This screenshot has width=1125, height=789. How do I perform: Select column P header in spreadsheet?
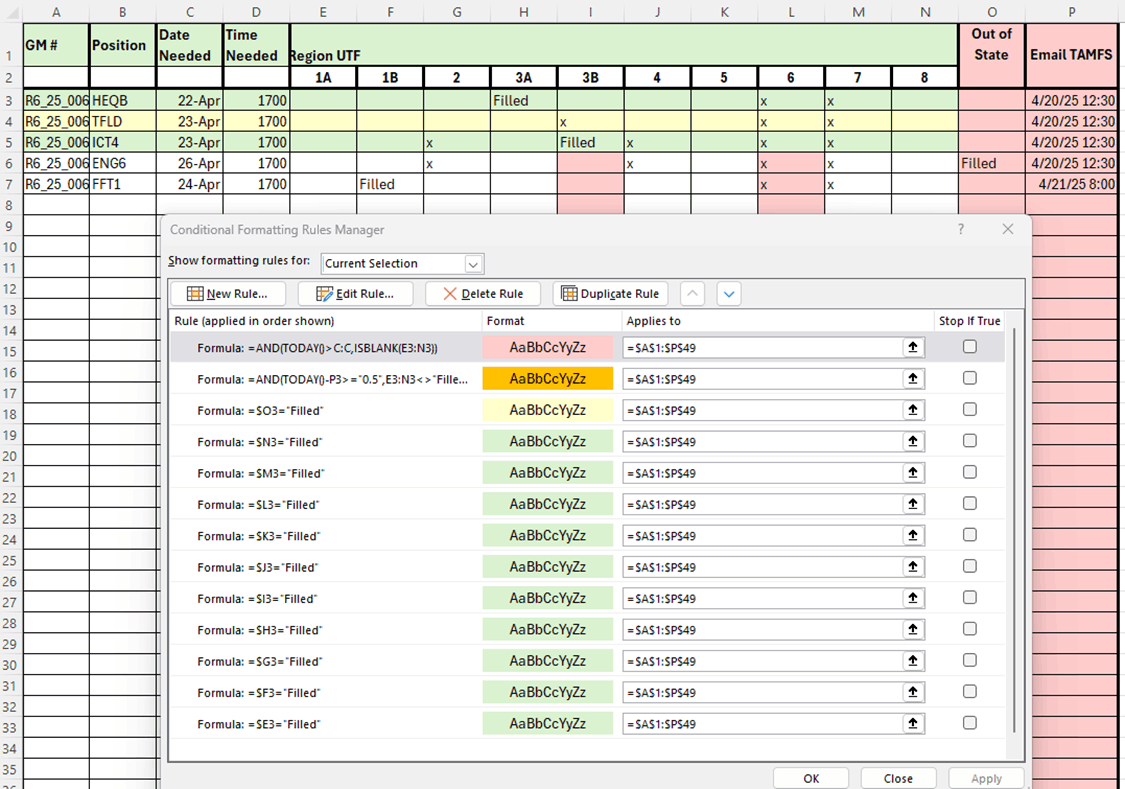click(1071, 11)
